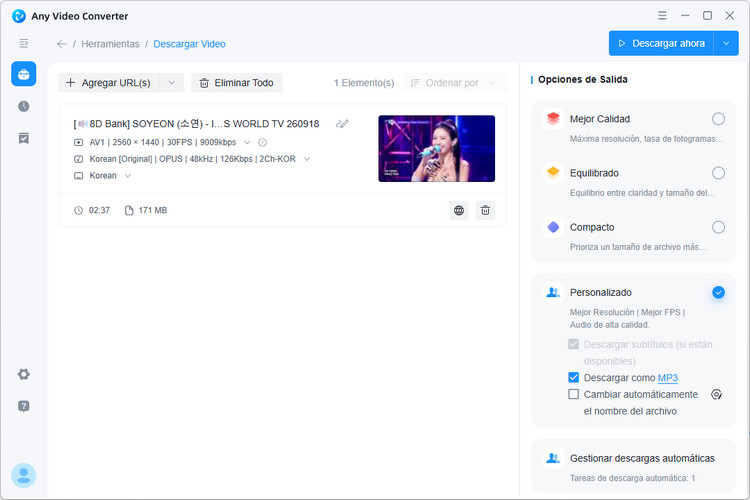
Task: Expand the Agregar URL(s) dropdown arrow
Action: coord(172,83)
